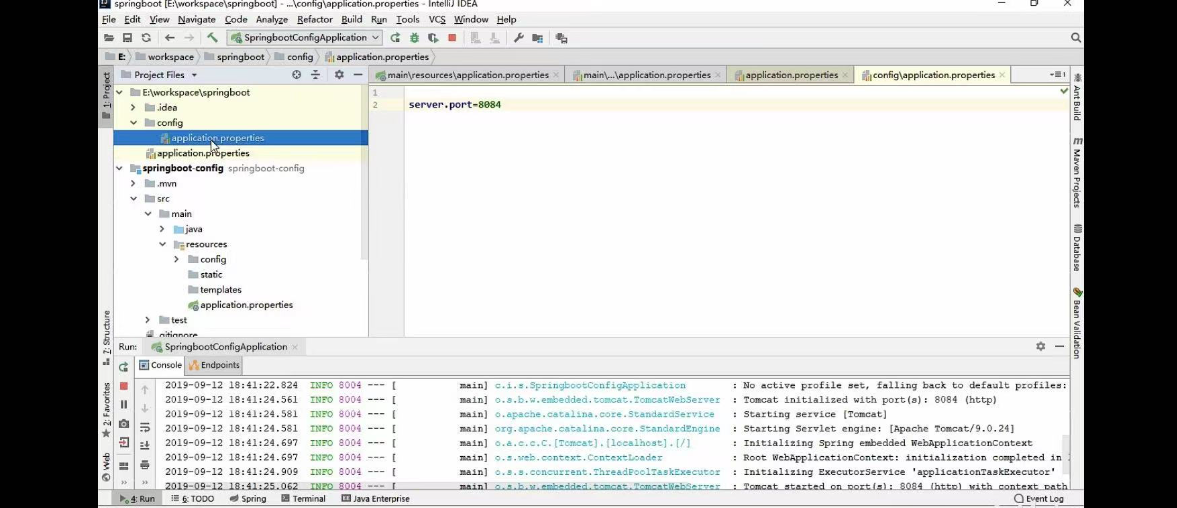The height and width of the screenshot is (508, 1177).
Task: Click the server.port=8084 line in editor
Action: pyautogui.click(x=454, y=105)
